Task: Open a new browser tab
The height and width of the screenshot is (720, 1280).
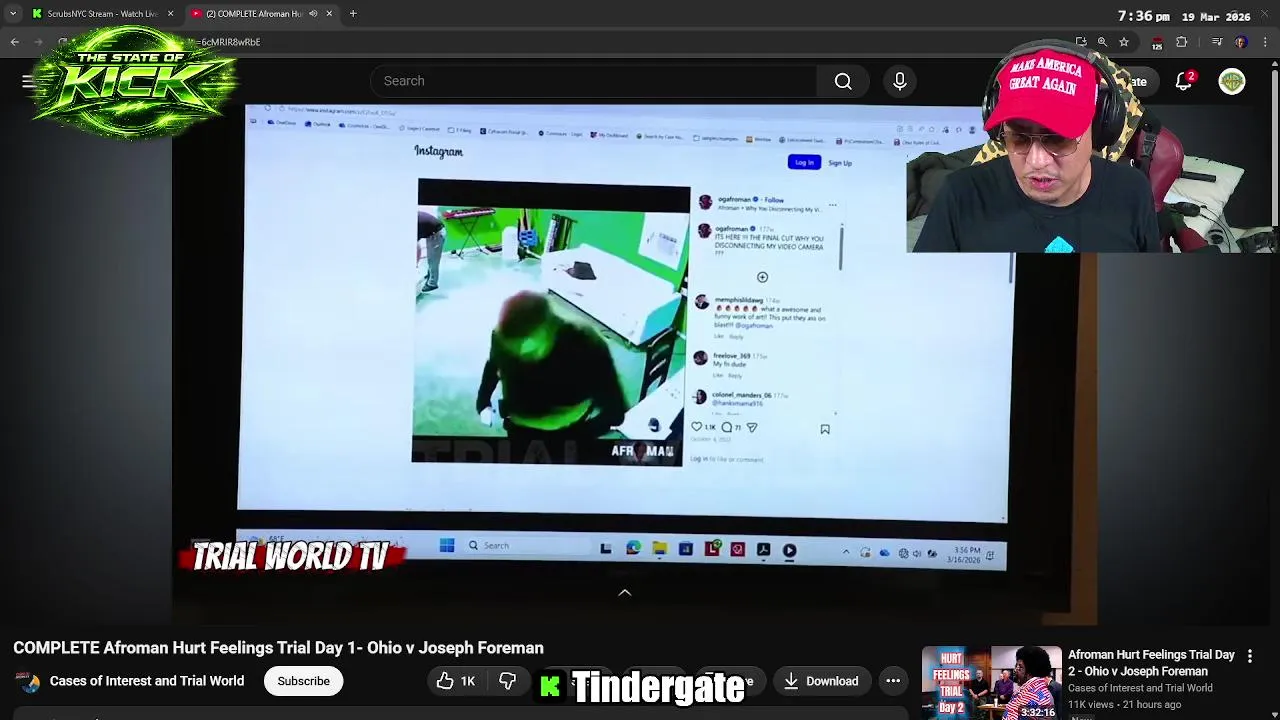Action: [x=353, y=13]
